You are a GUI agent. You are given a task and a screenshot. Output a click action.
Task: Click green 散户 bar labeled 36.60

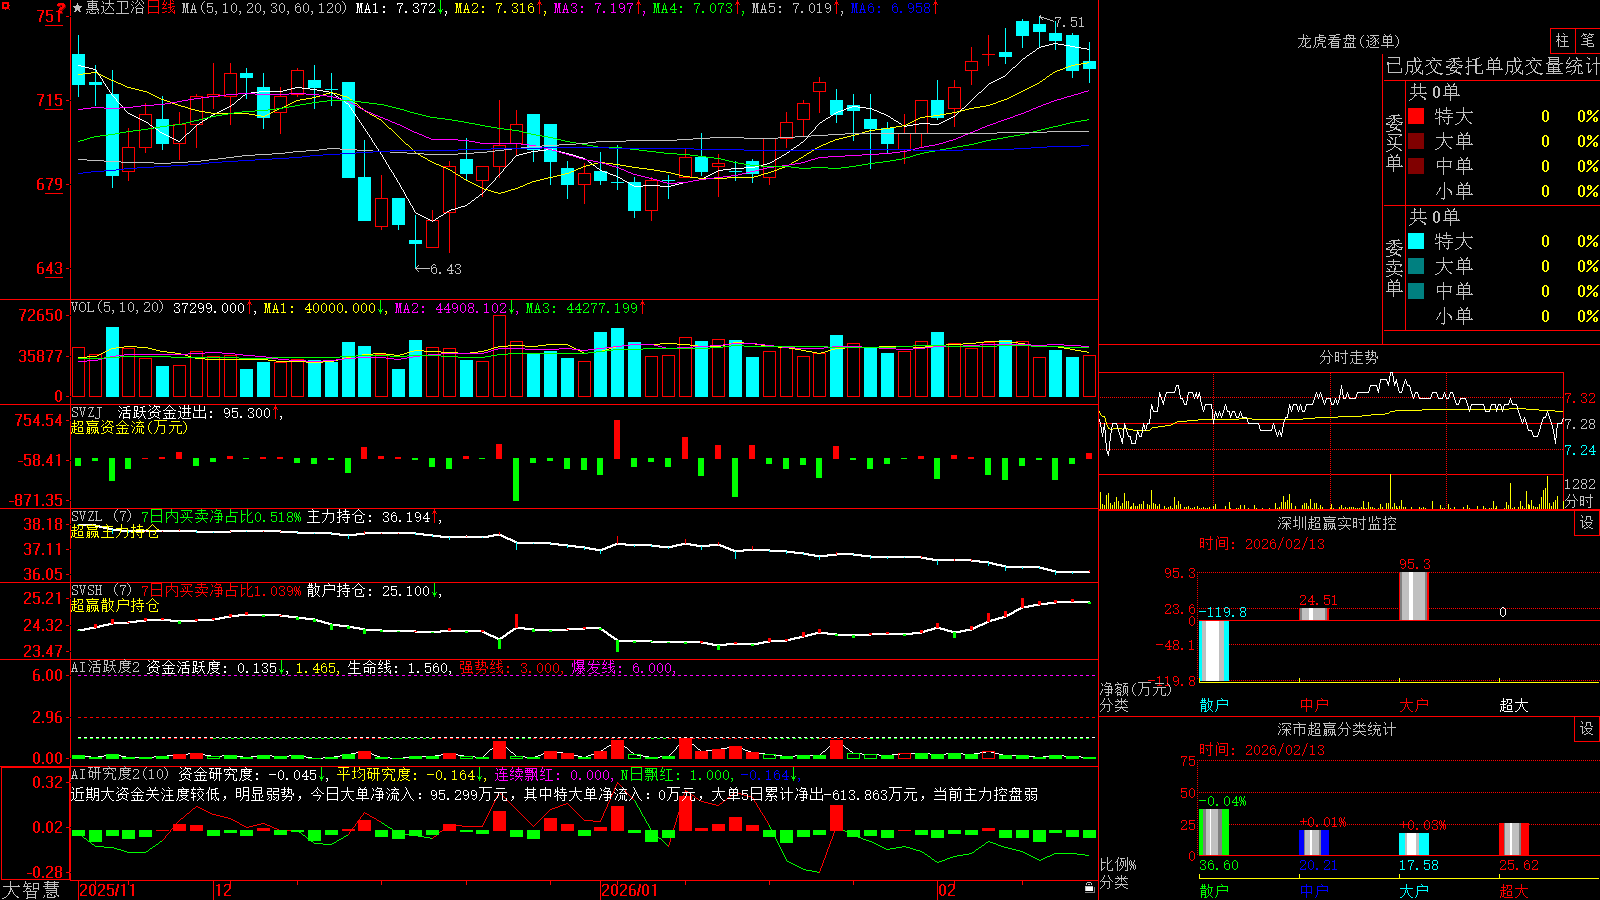[1213, 832]
